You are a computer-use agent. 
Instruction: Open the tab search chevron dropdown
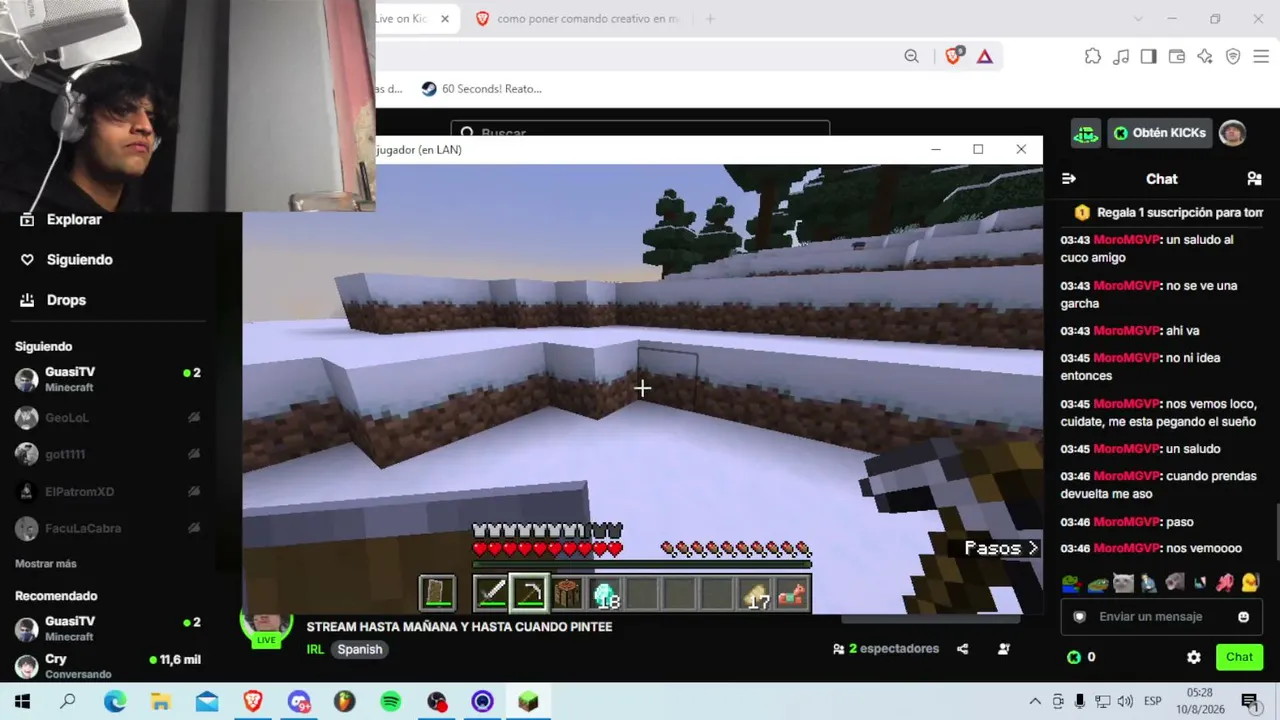tap(1138, 19)
